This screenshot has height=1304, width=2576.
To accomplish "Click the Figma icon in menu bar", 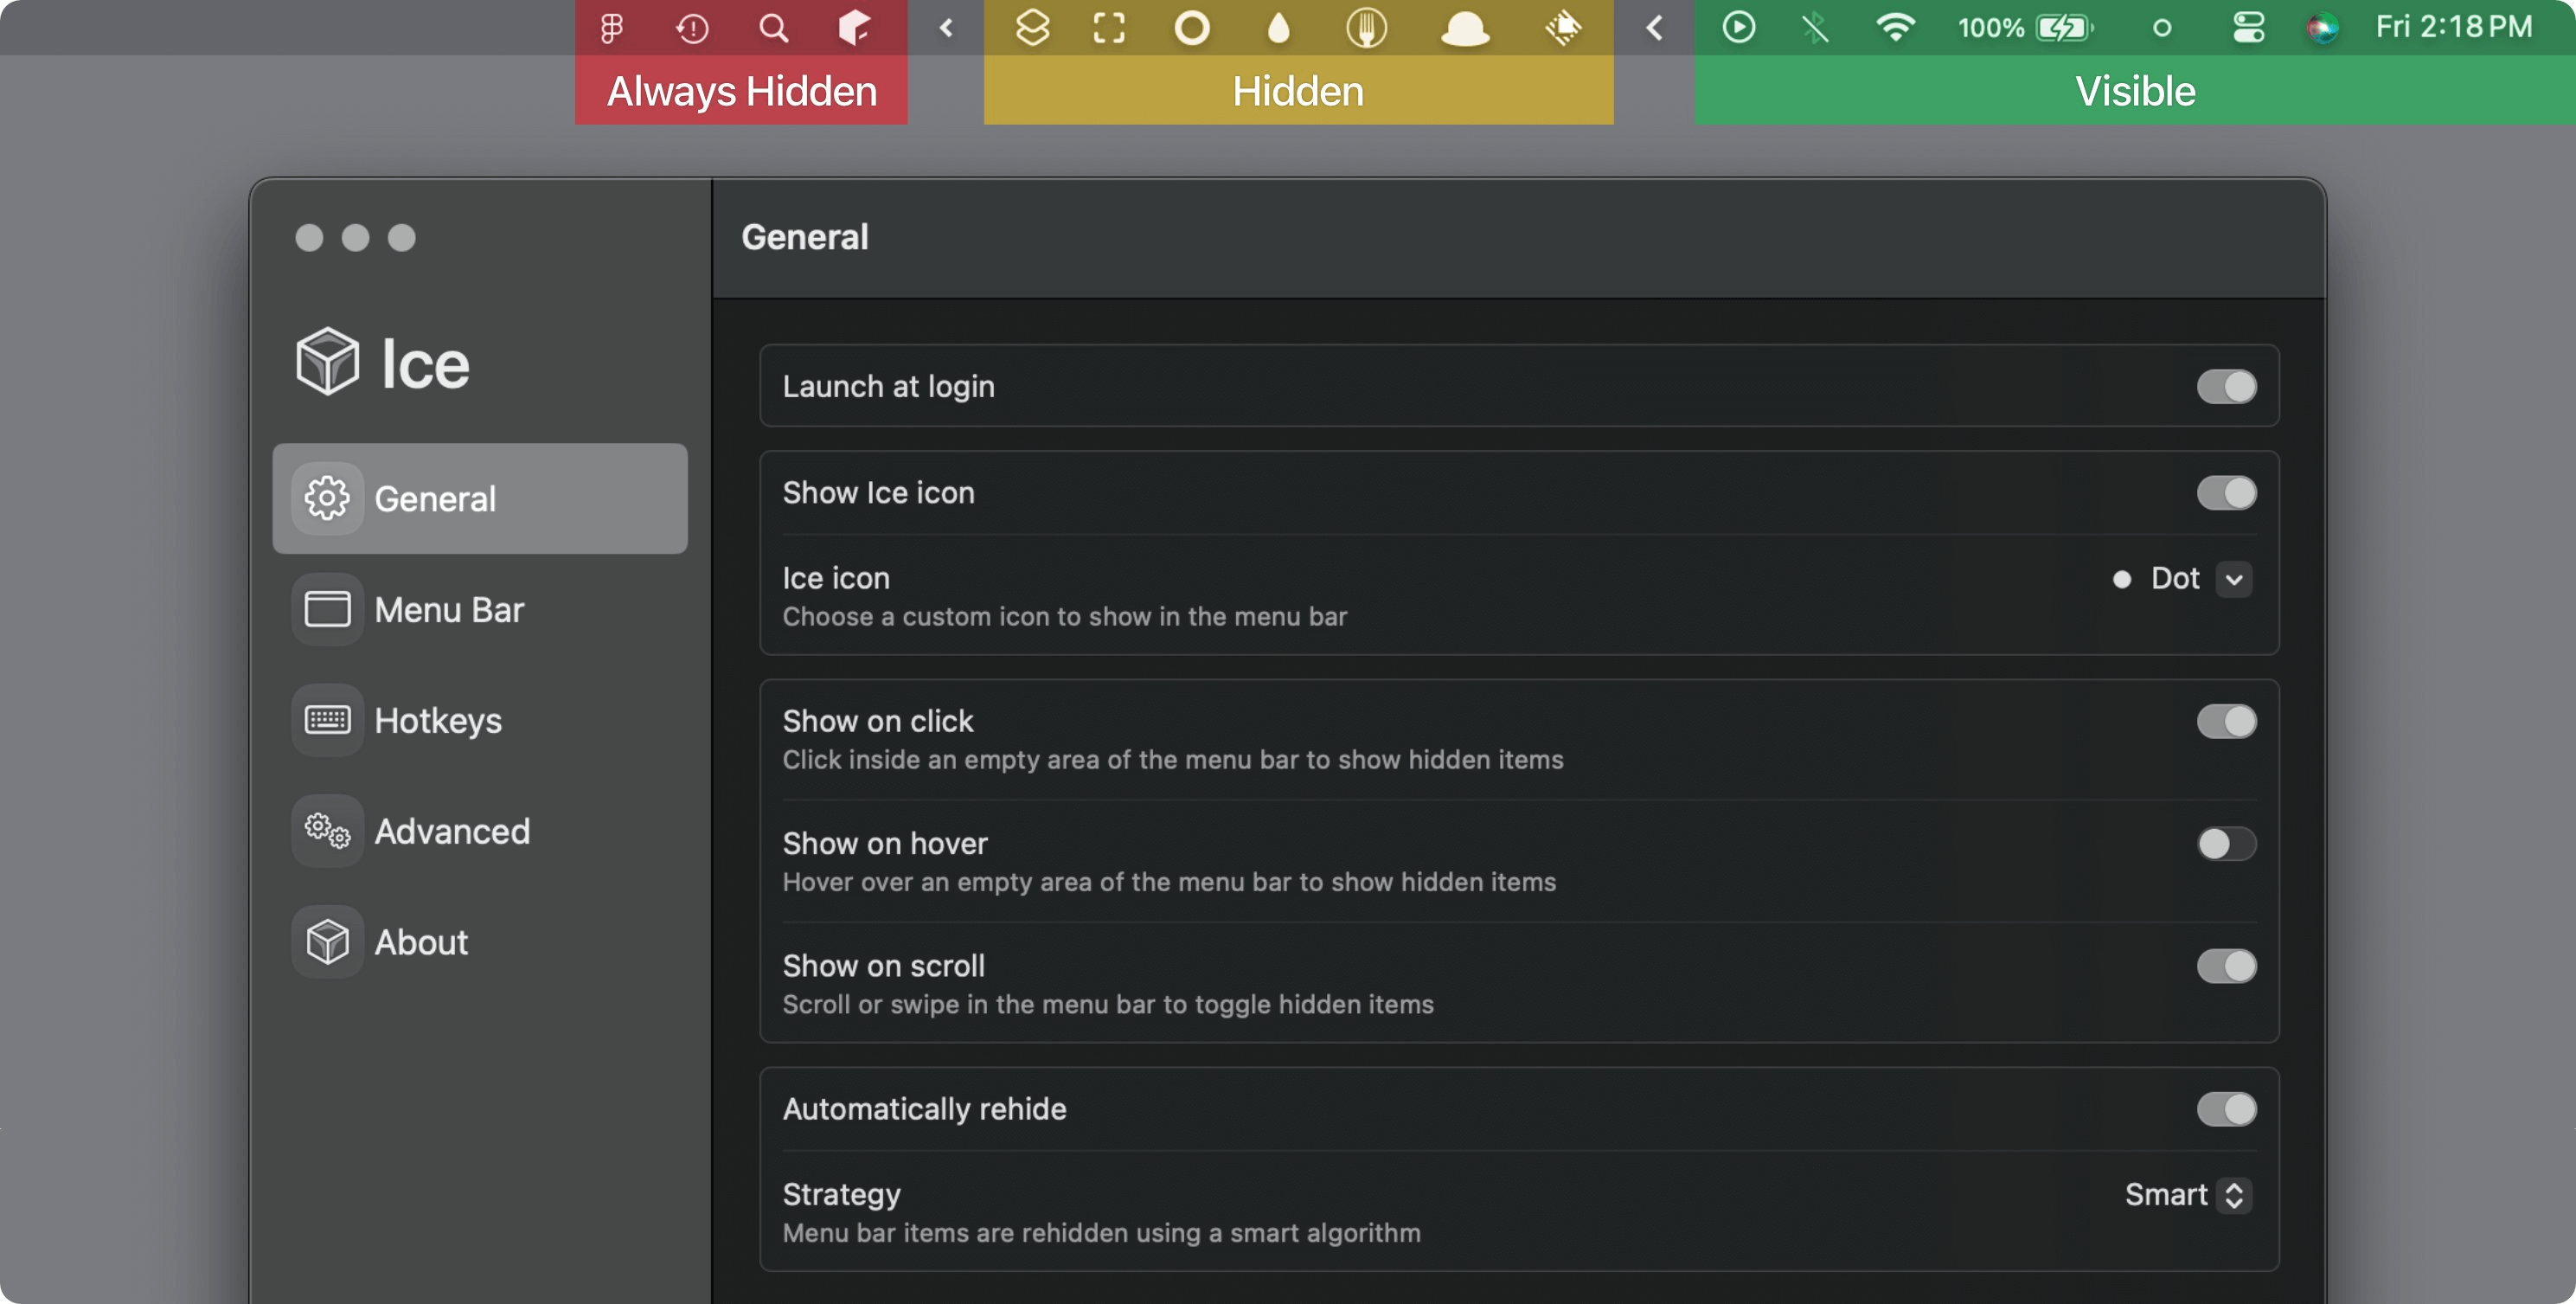I will tap(611, 28).
